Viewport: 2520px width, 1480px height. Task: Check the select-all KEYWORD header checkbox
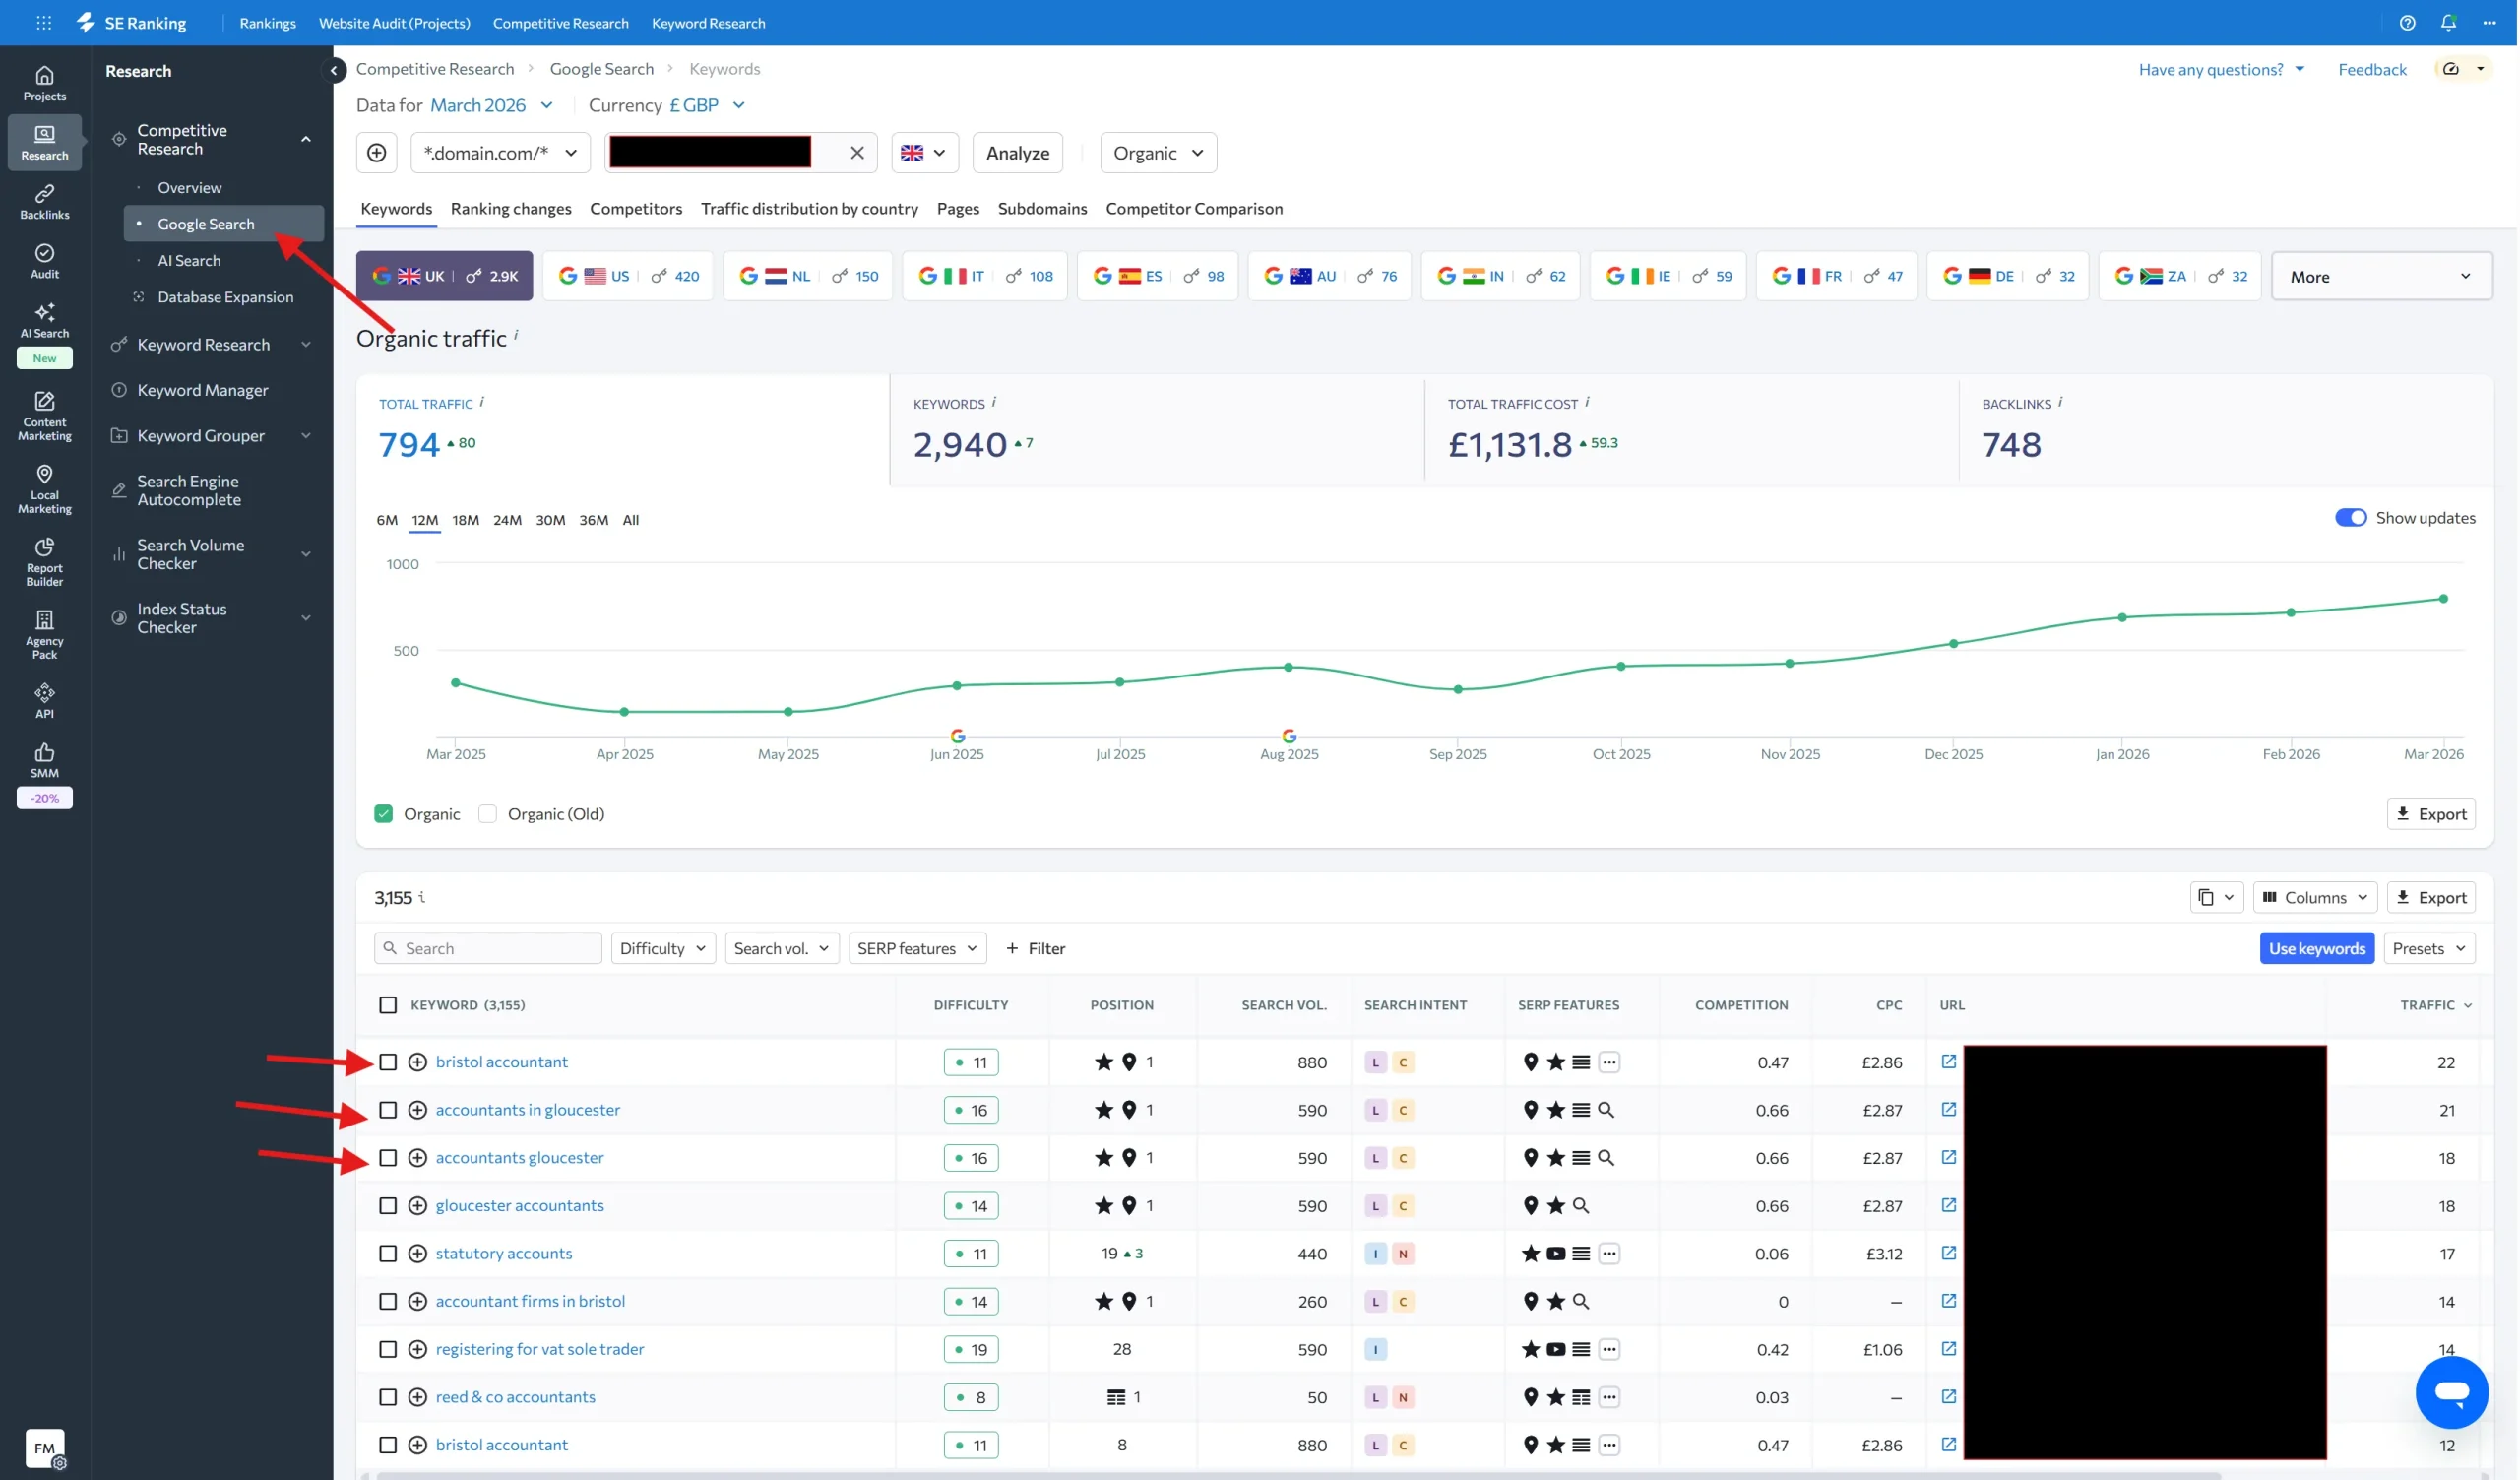click(x=388, y=1005)
